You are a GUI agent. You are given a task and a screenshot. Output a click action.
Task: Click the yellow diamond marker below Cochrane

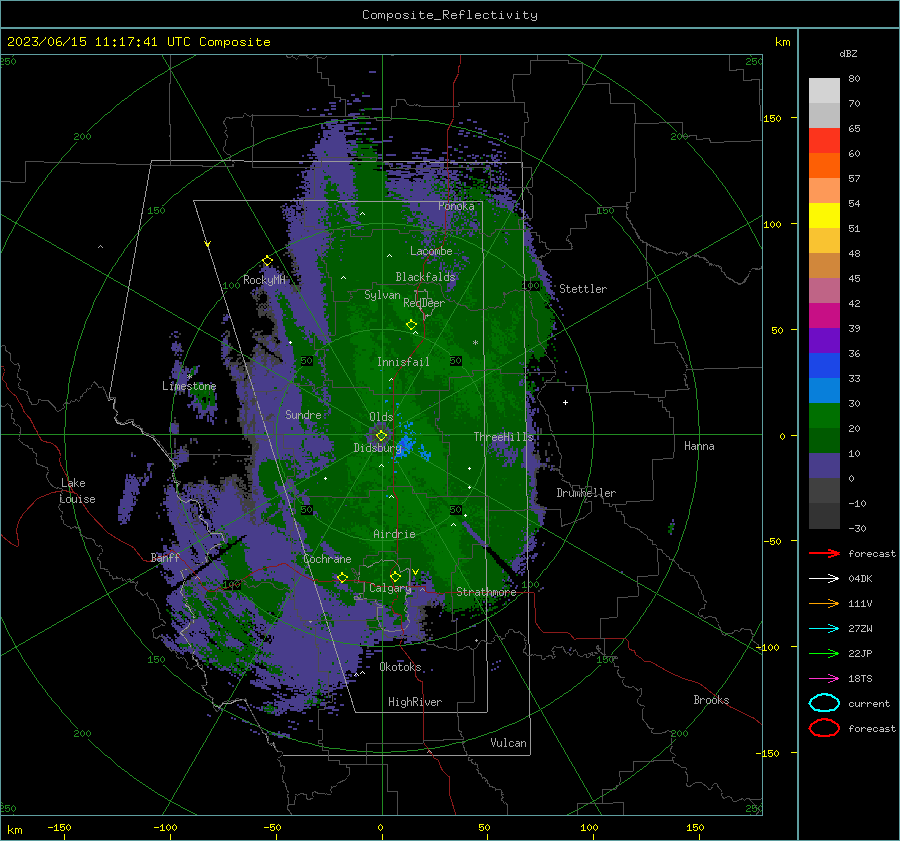[342, 577]
